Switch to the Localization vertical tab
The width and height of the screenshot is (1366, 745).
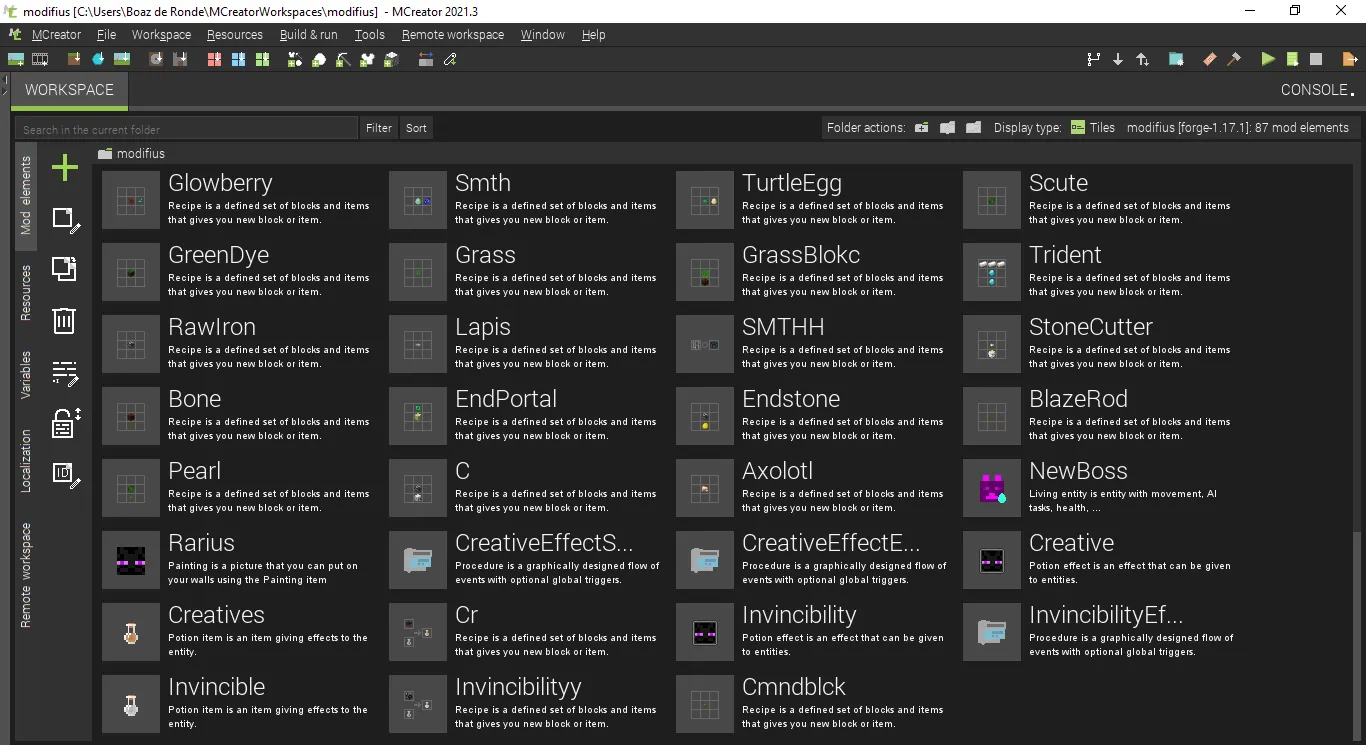(x=27, y=461)
